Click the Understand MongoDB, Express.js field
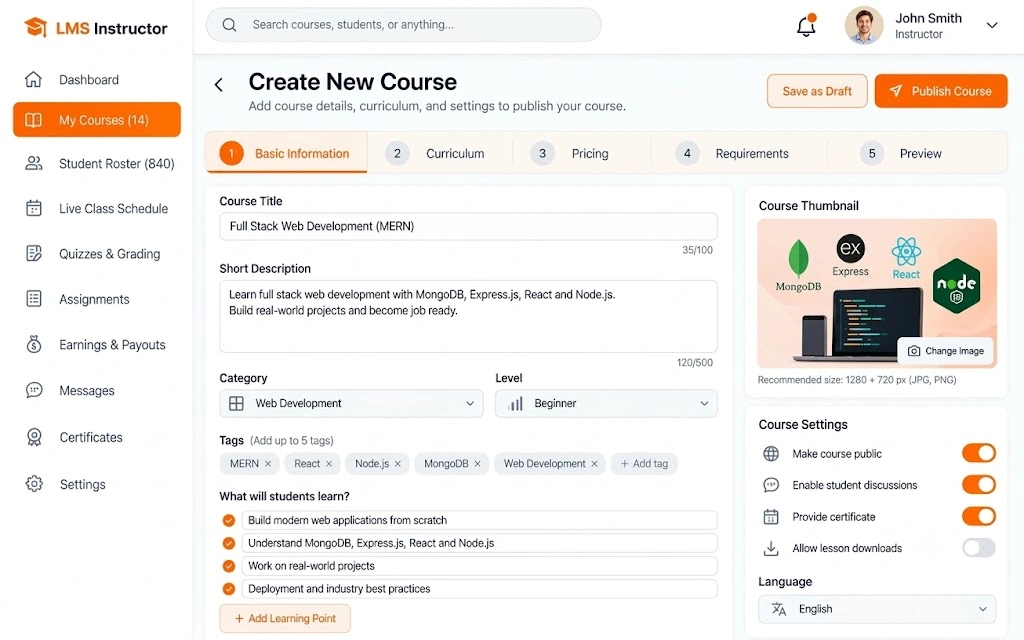This screenshot has height=640, width=1024. tap(479, 543)
